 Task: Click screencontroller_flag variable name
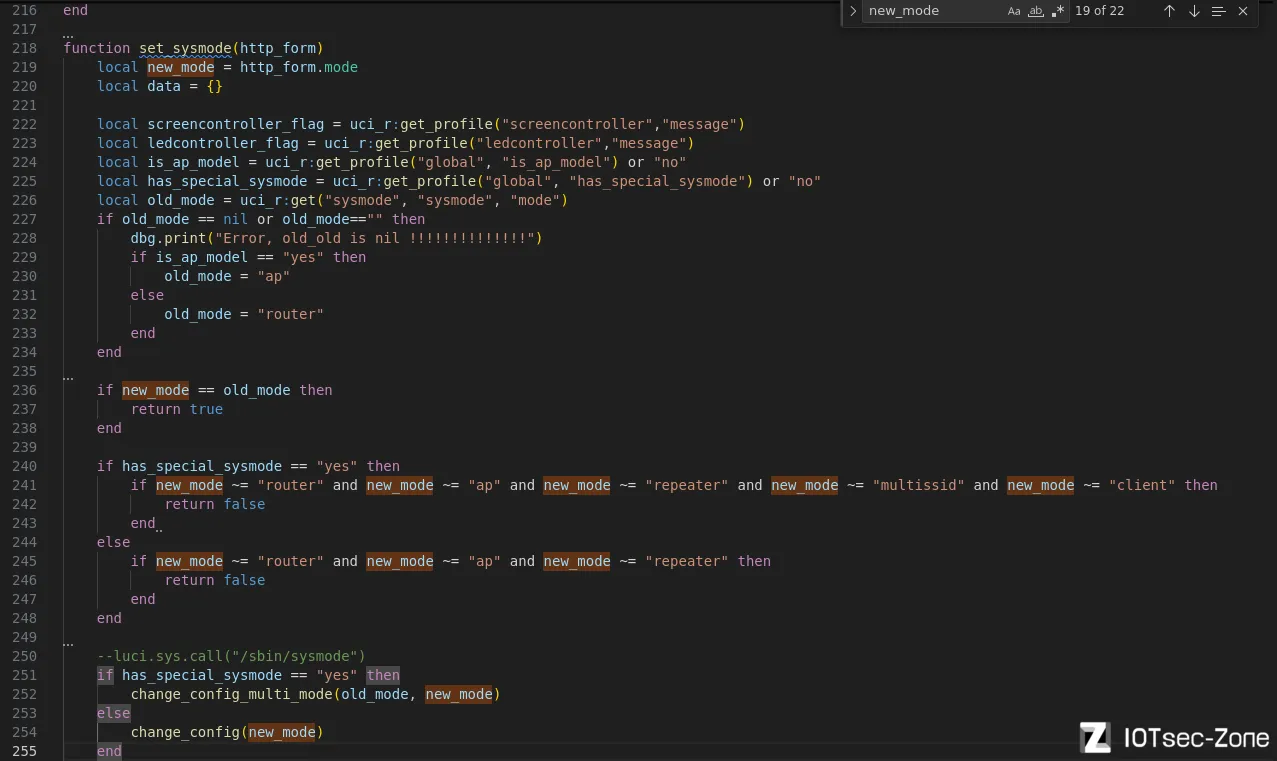click(236, 124)
